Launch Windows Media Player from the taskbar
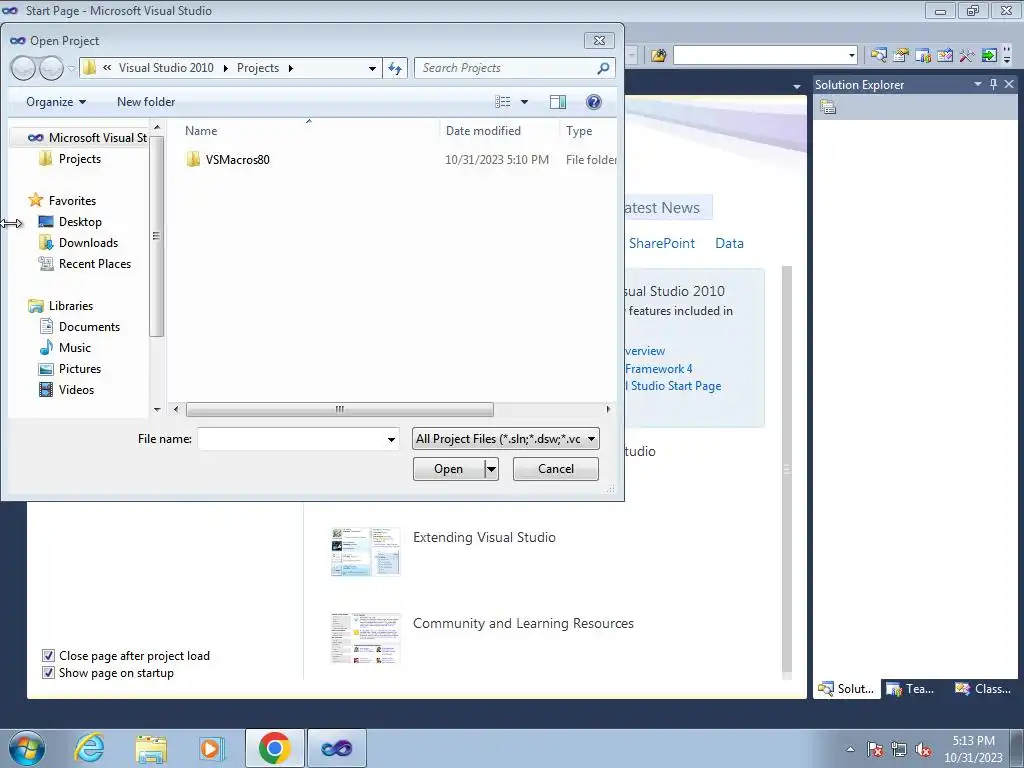The image size is (1024, 768). (x=212, y=748)
